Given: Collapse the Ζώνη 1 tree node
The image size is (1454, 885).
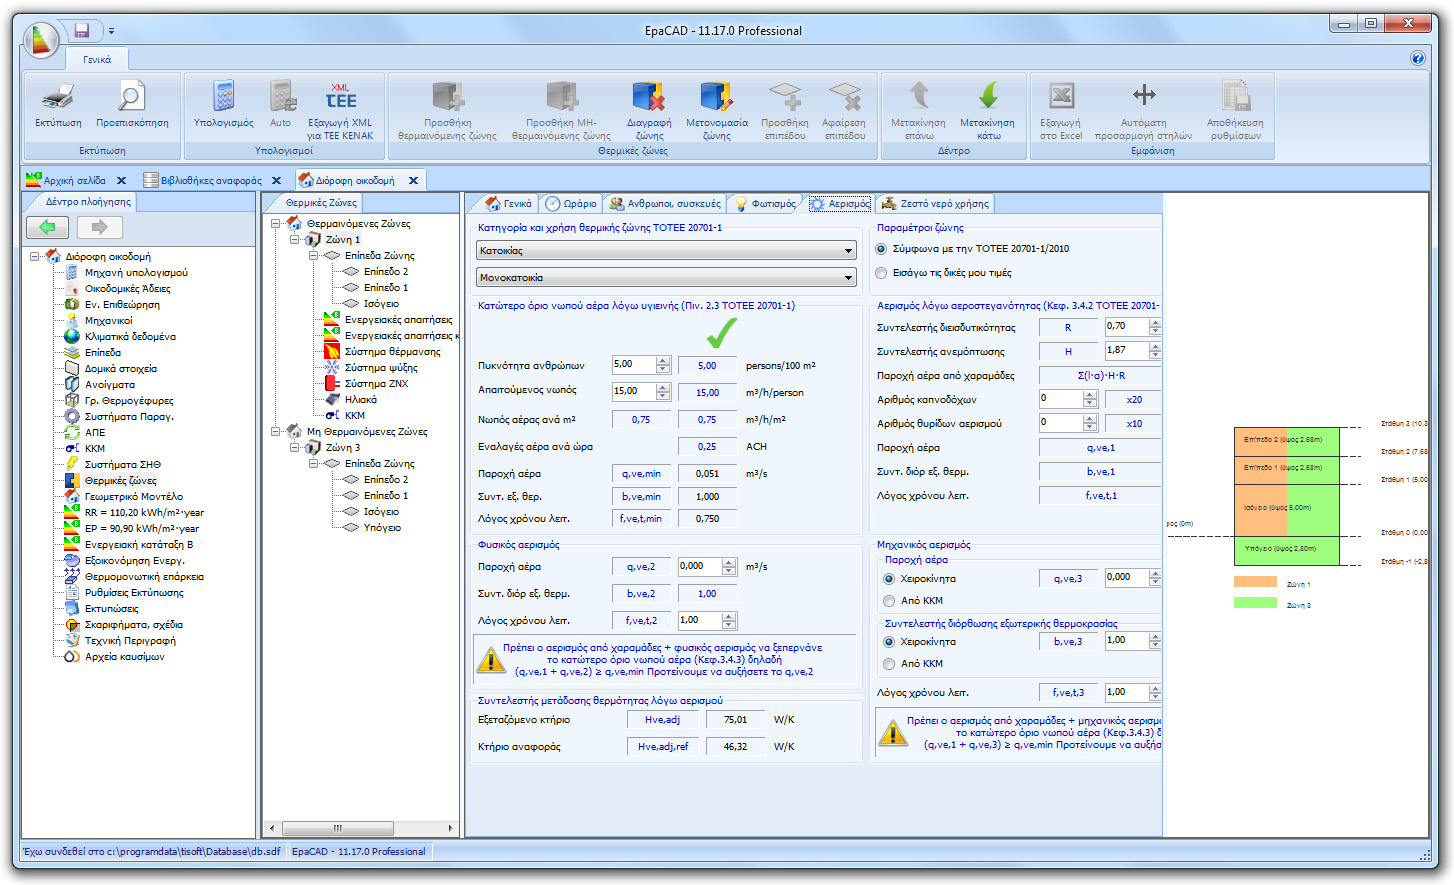Looking at the screenshot, I should pyautogui.click(x=293, y=239).
